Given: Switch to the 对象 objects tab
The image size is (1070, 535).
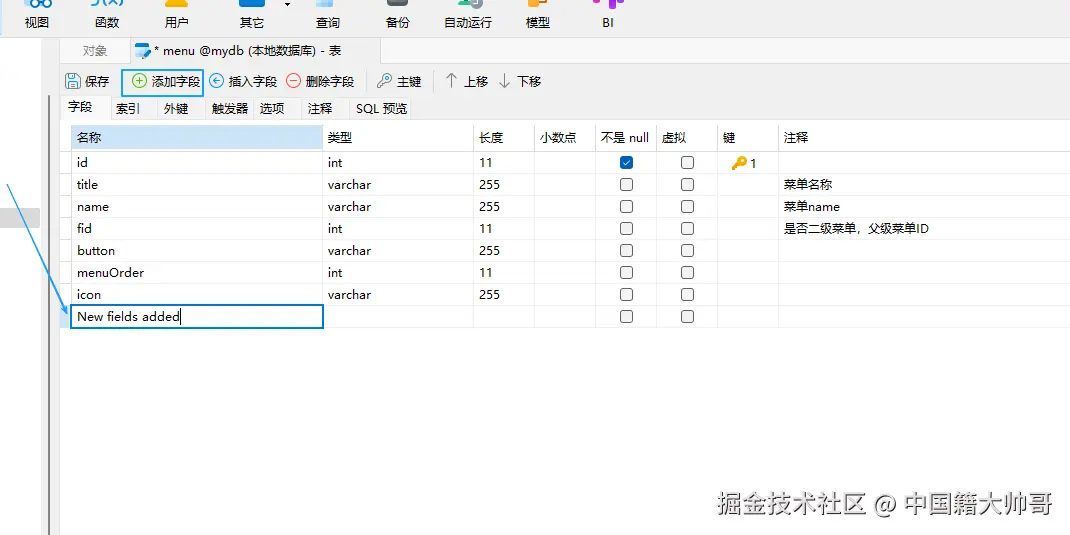Looking at the screenshot, I should pyautogui.click(x=95, y=51).
